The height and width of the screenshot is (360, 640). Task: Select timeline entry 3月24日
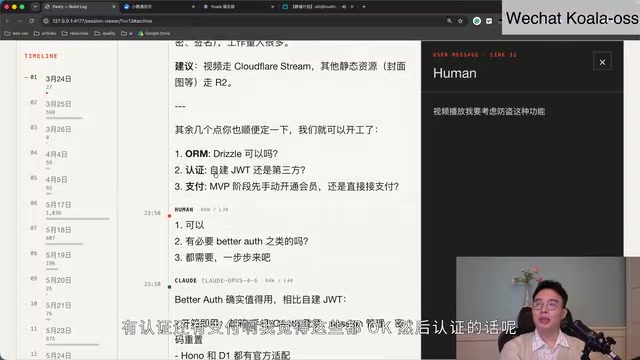(58, 79)
